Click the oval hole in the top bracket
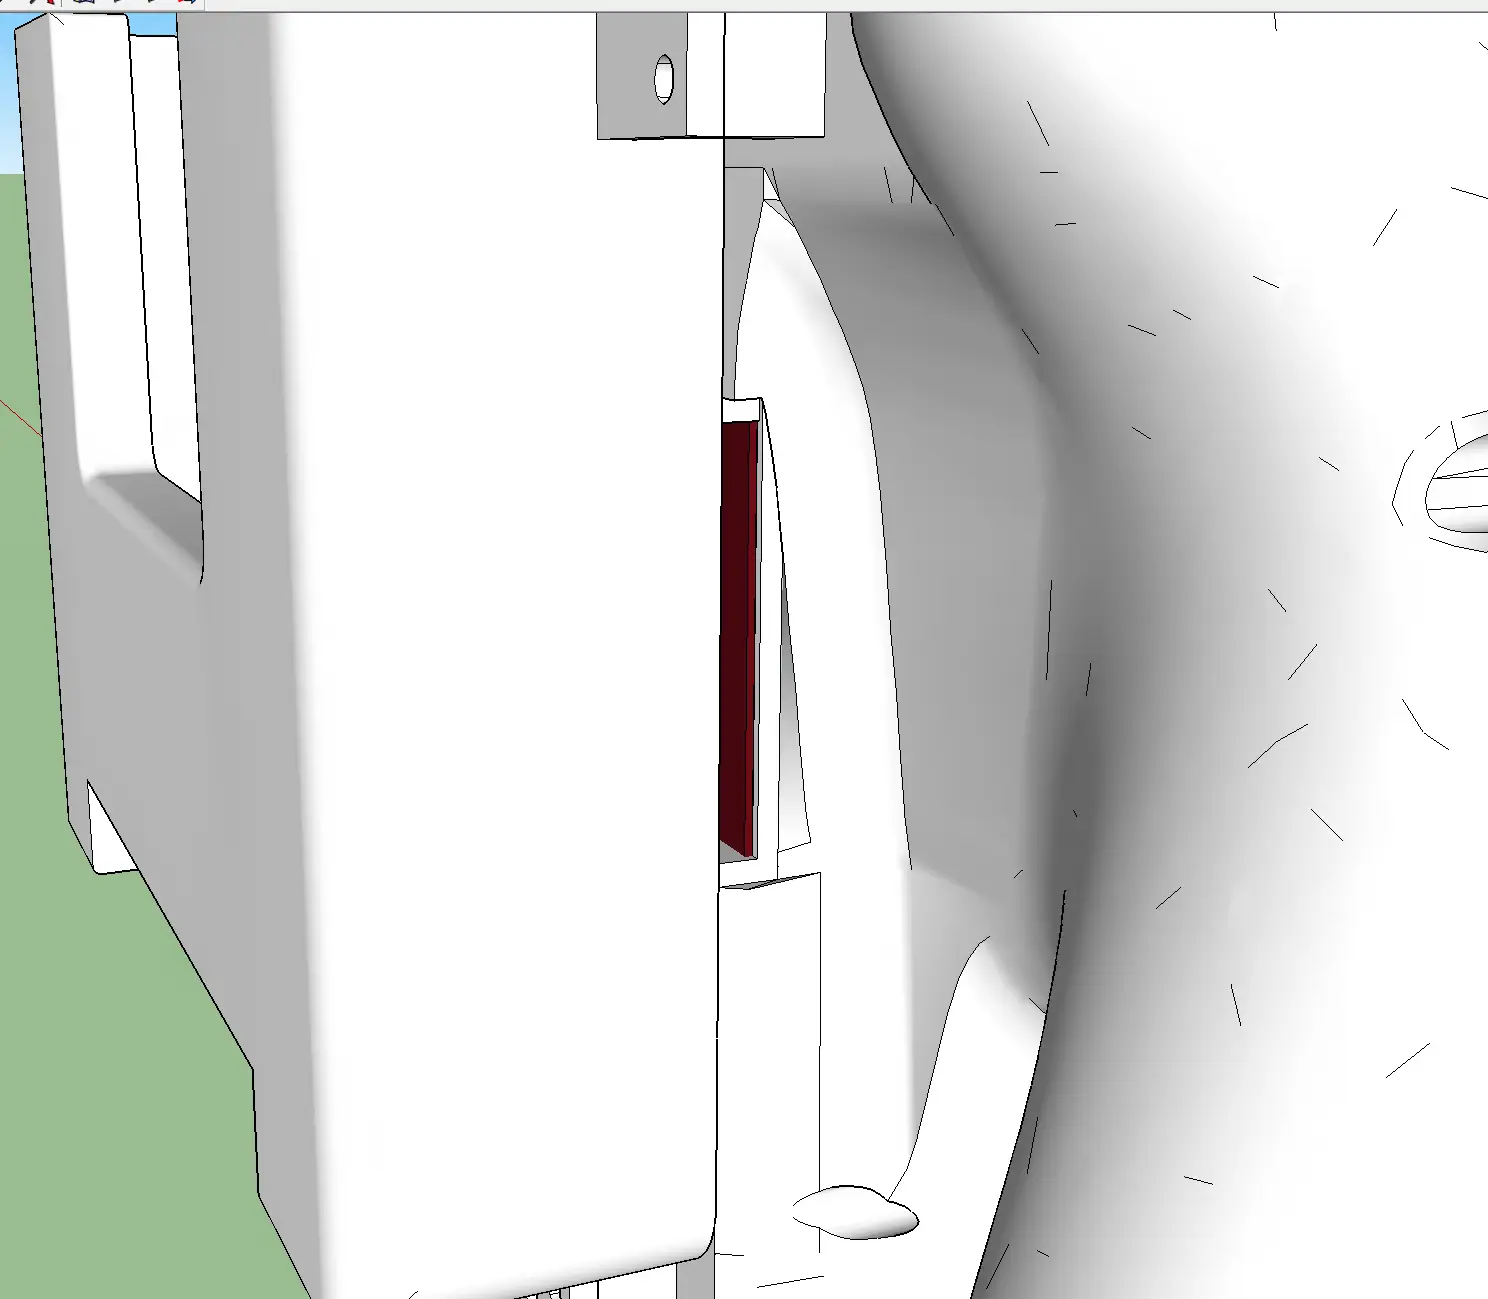 [x=664, y=79]
